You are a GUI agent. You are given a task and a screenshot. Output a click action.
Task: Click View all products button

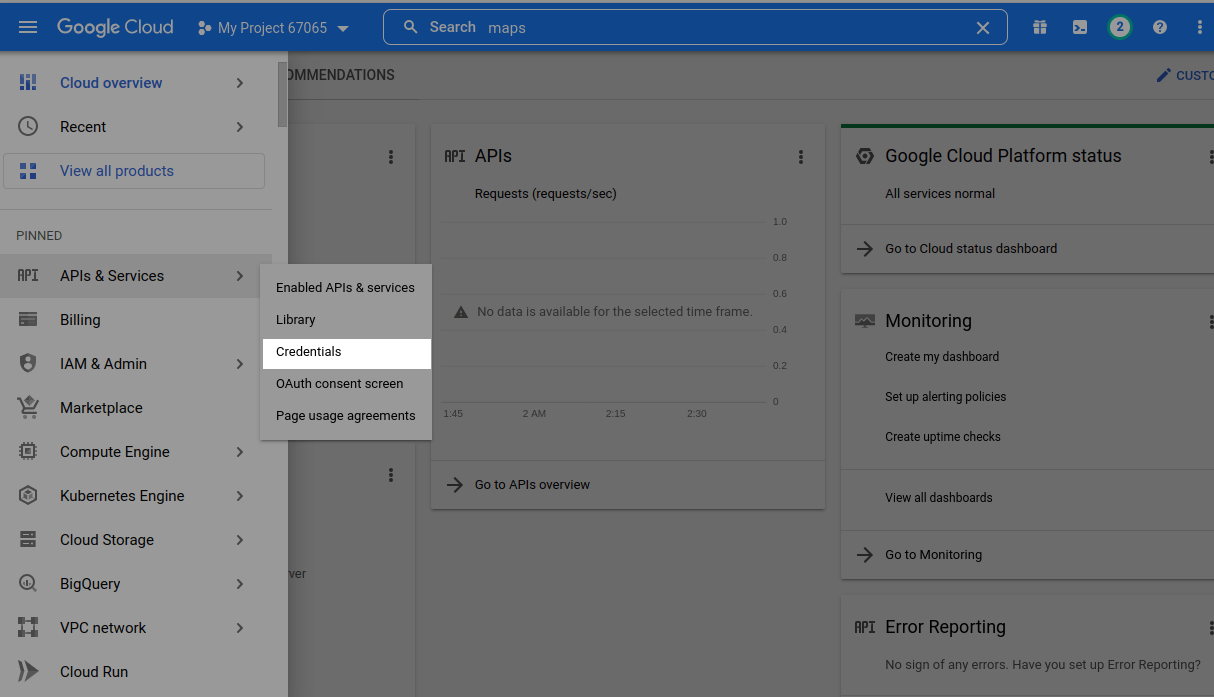point(134,171)
